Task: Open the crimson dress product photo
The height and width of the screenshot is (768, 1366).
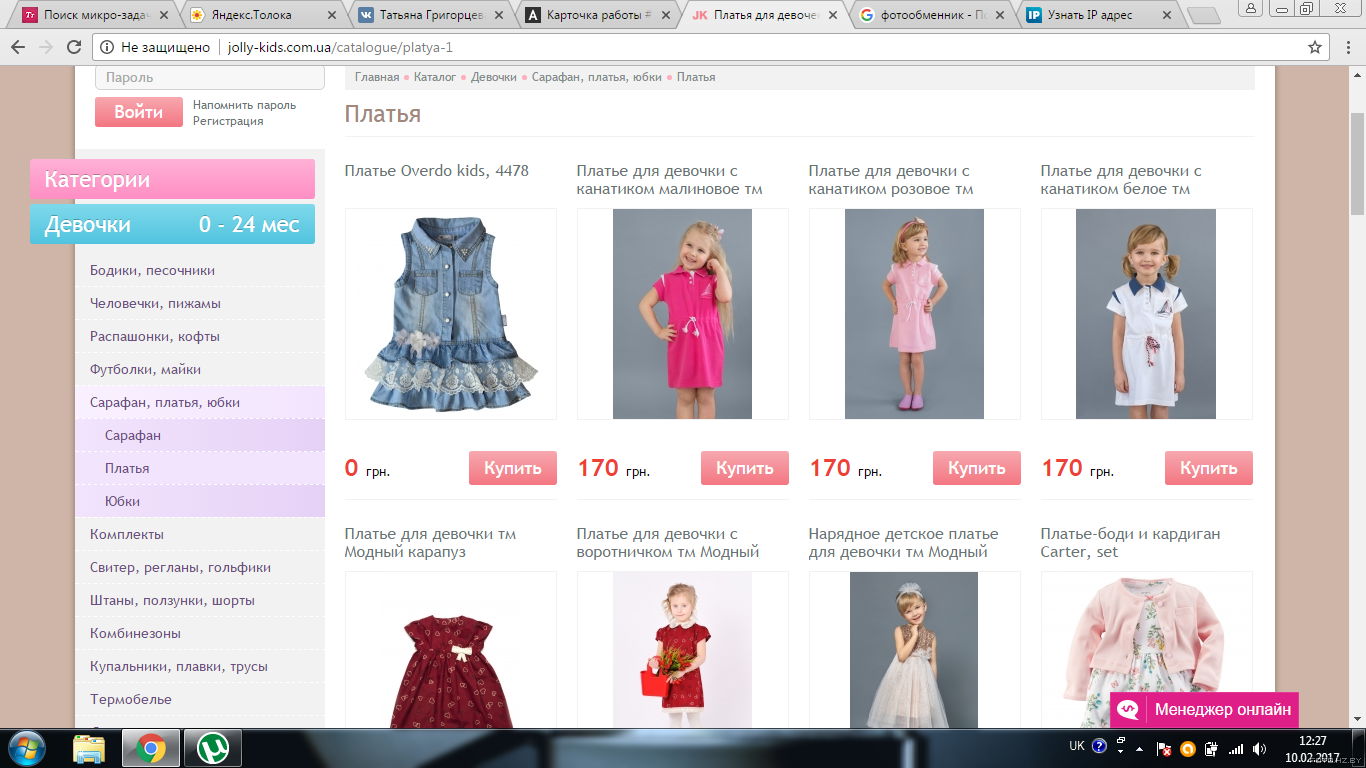Action: tap(682, 314)
